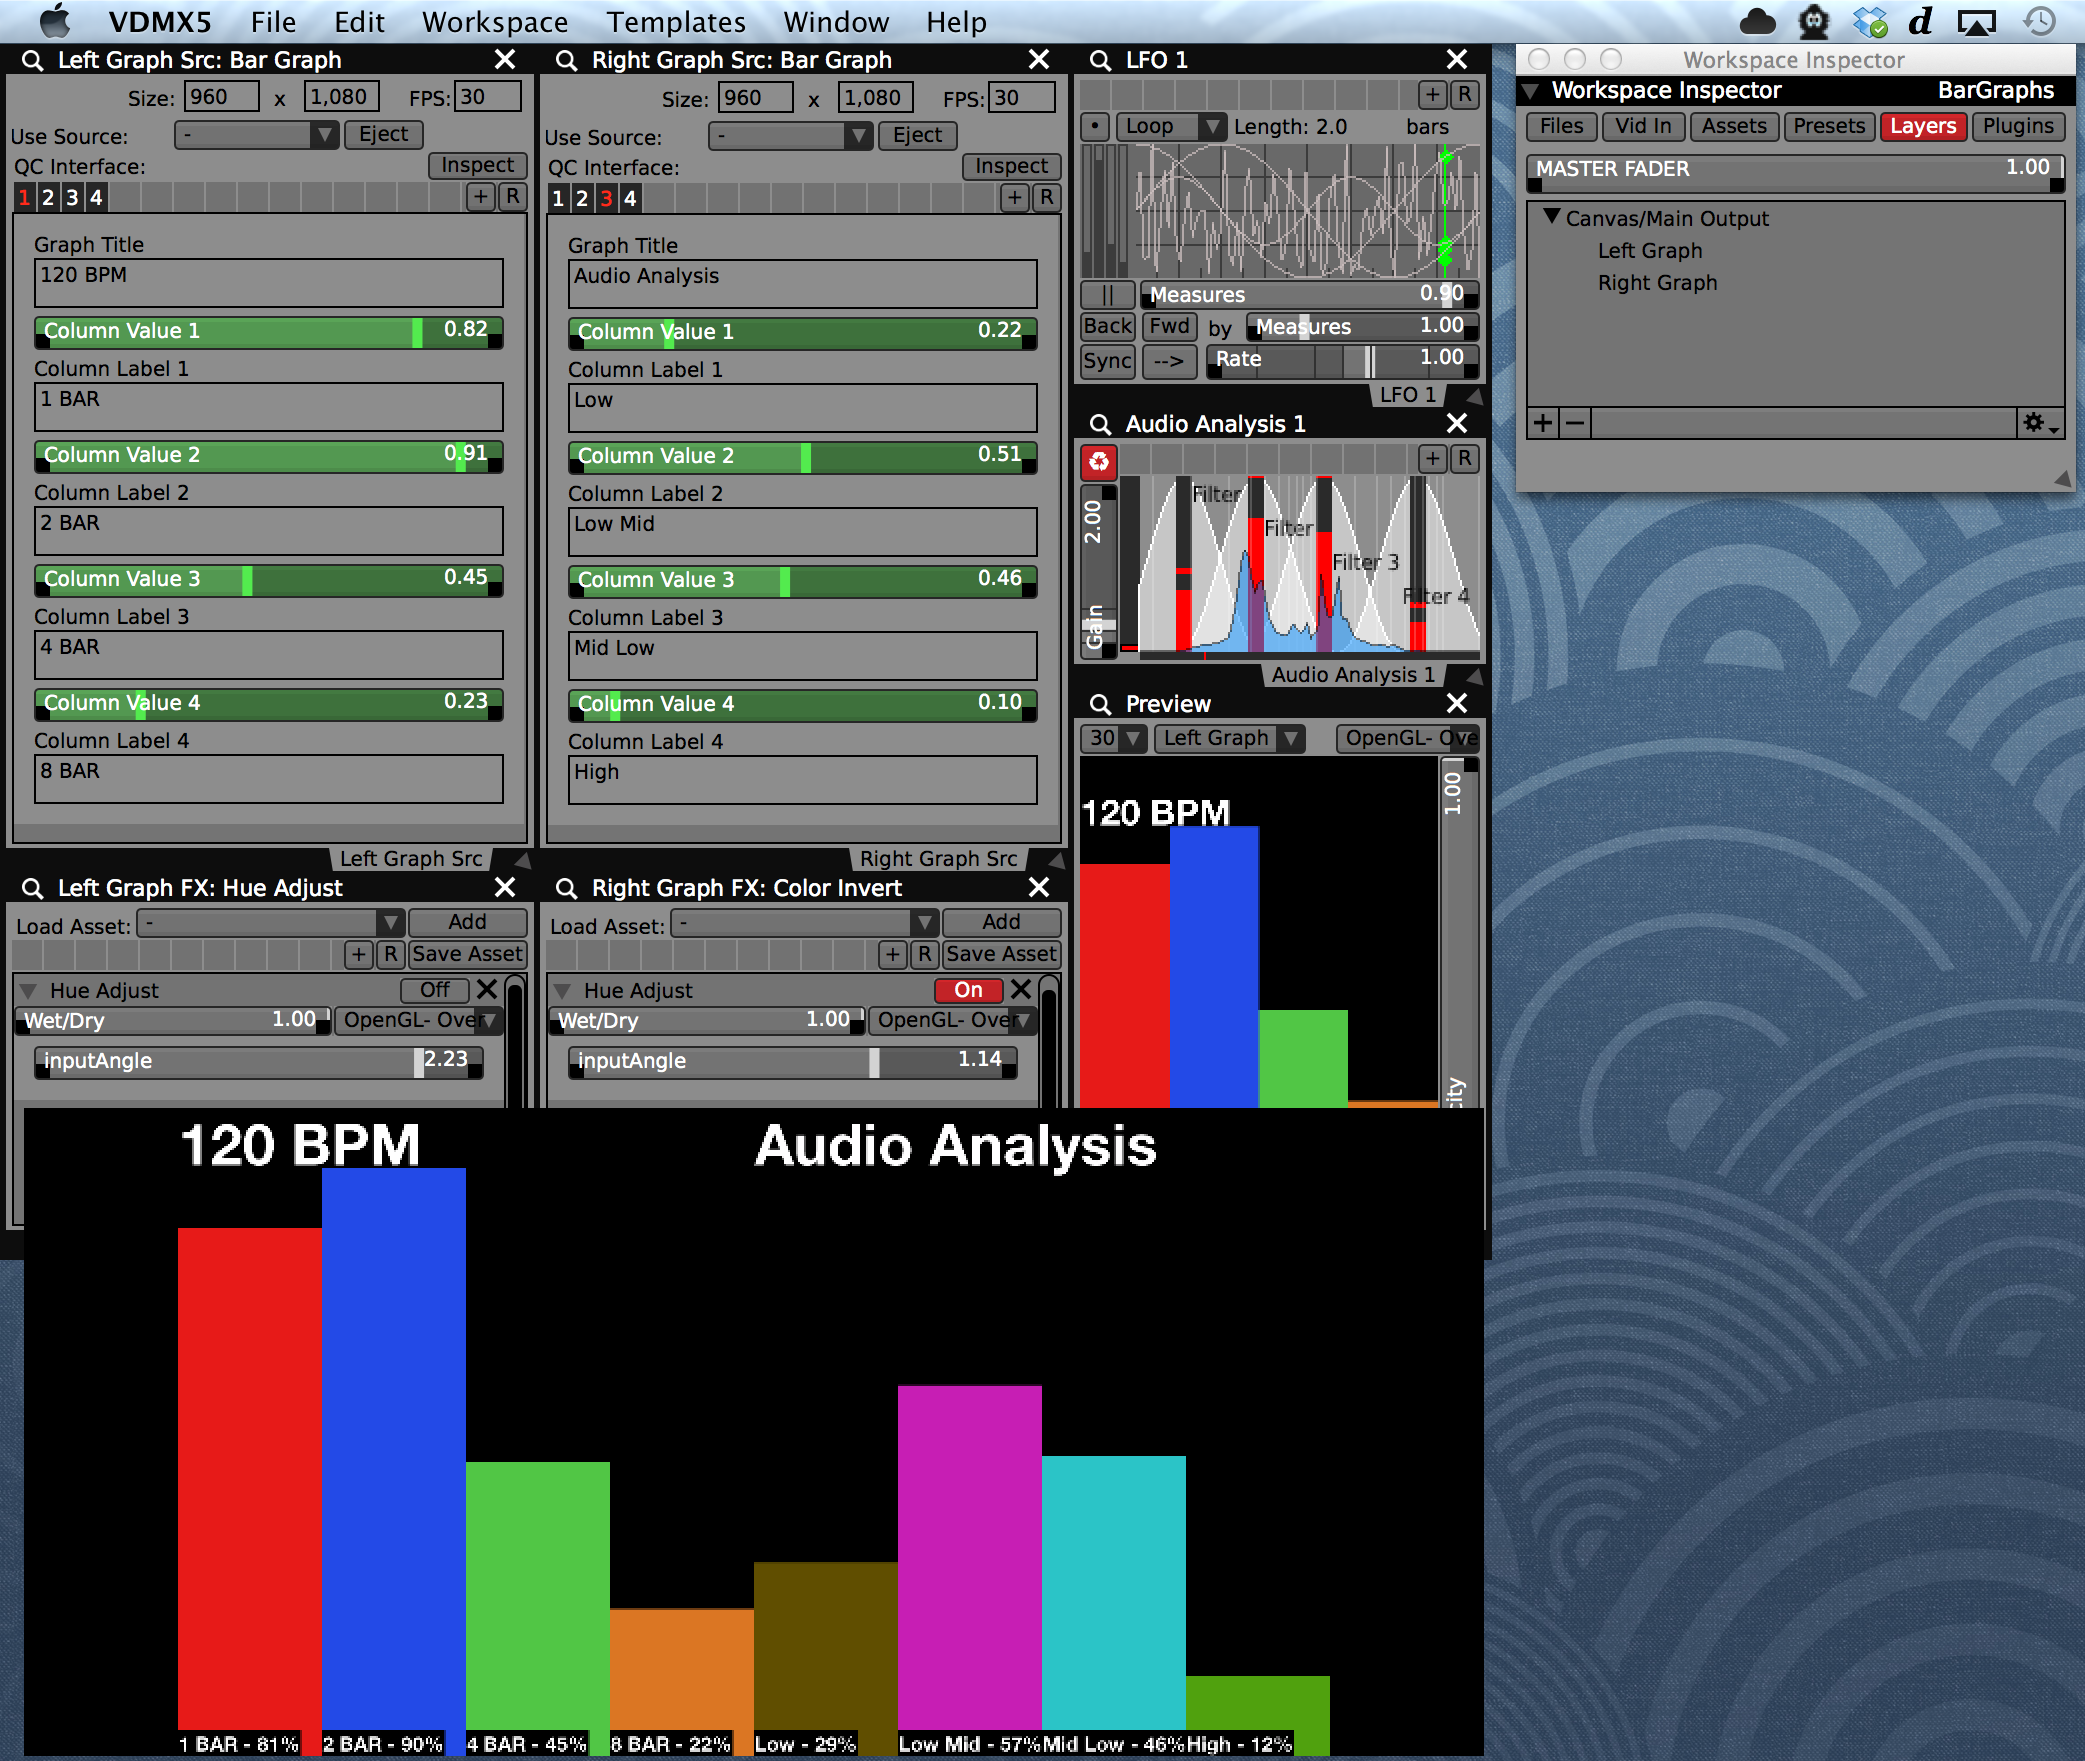Open Load Asset dropdown in Right Graph FX
This screenshot has height=1761, width=2085.
click(x=804, y=923)
